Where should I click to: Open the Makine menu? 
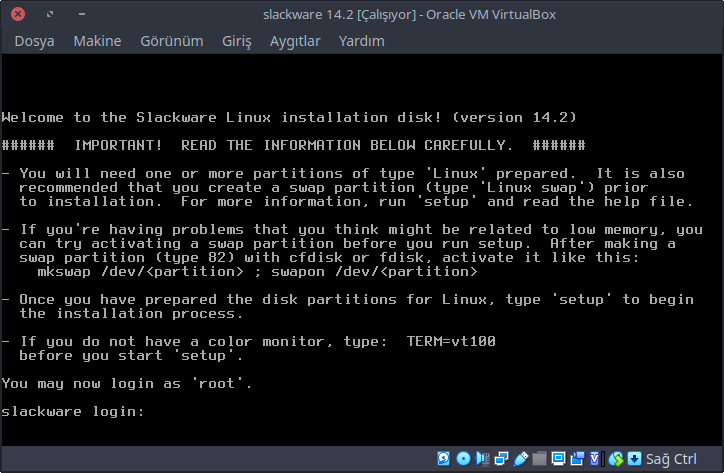[x=97, y=41]
